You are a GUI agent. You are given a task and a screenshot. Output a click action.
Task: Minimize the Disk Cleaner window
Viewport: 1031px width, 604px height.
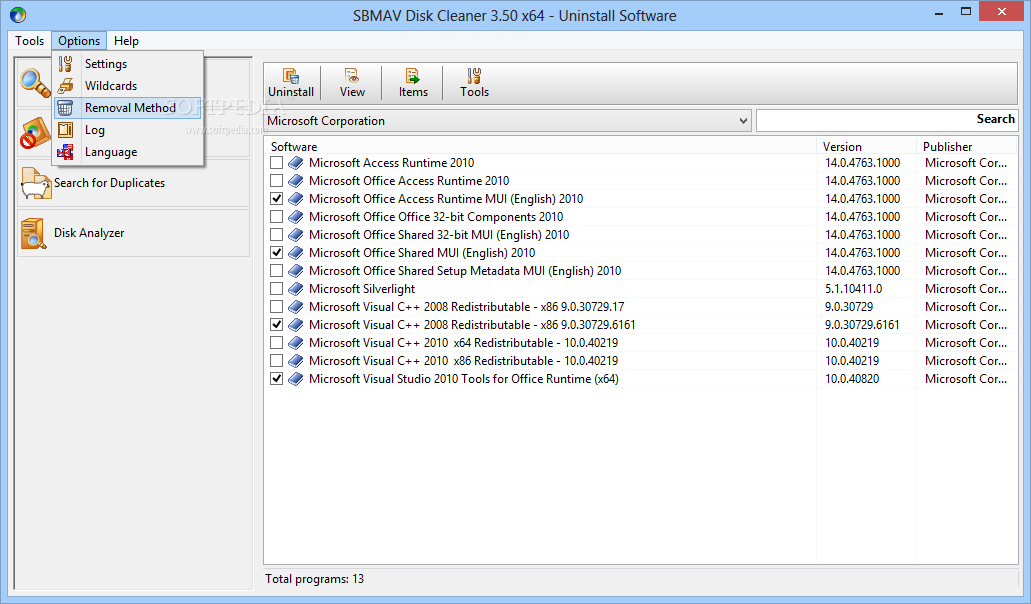coord(938,12)
